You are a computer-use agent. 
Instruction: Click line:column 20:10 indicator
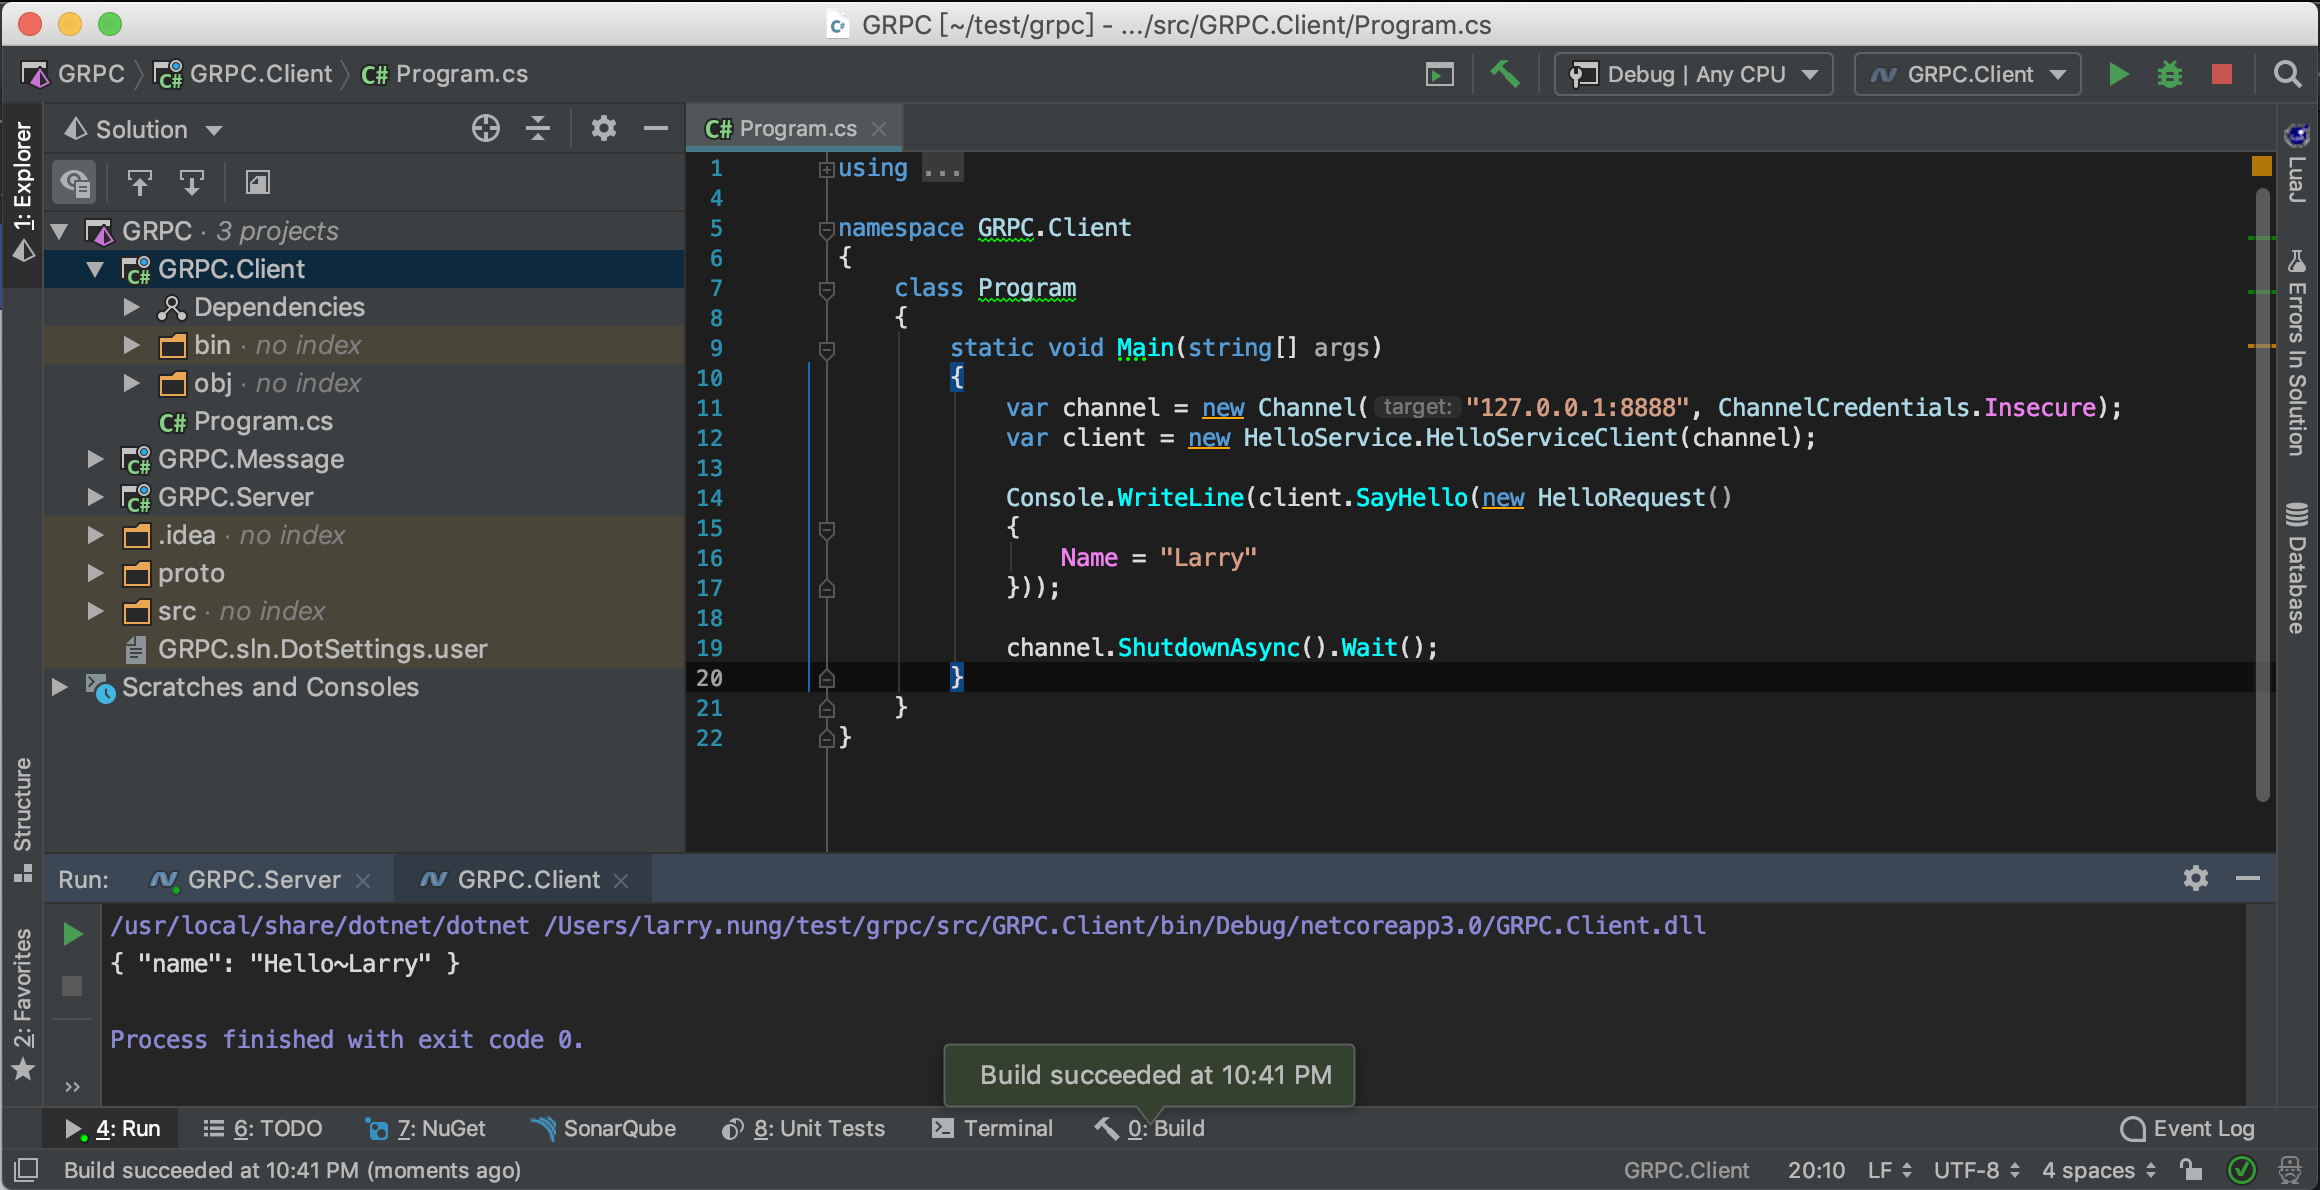1816,1170
